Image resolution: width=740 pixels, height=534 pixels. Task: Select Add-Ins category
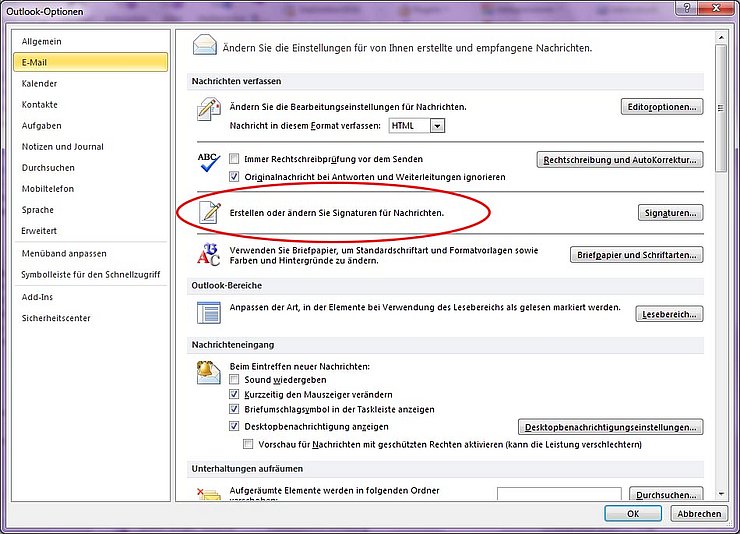pos(91,297)
